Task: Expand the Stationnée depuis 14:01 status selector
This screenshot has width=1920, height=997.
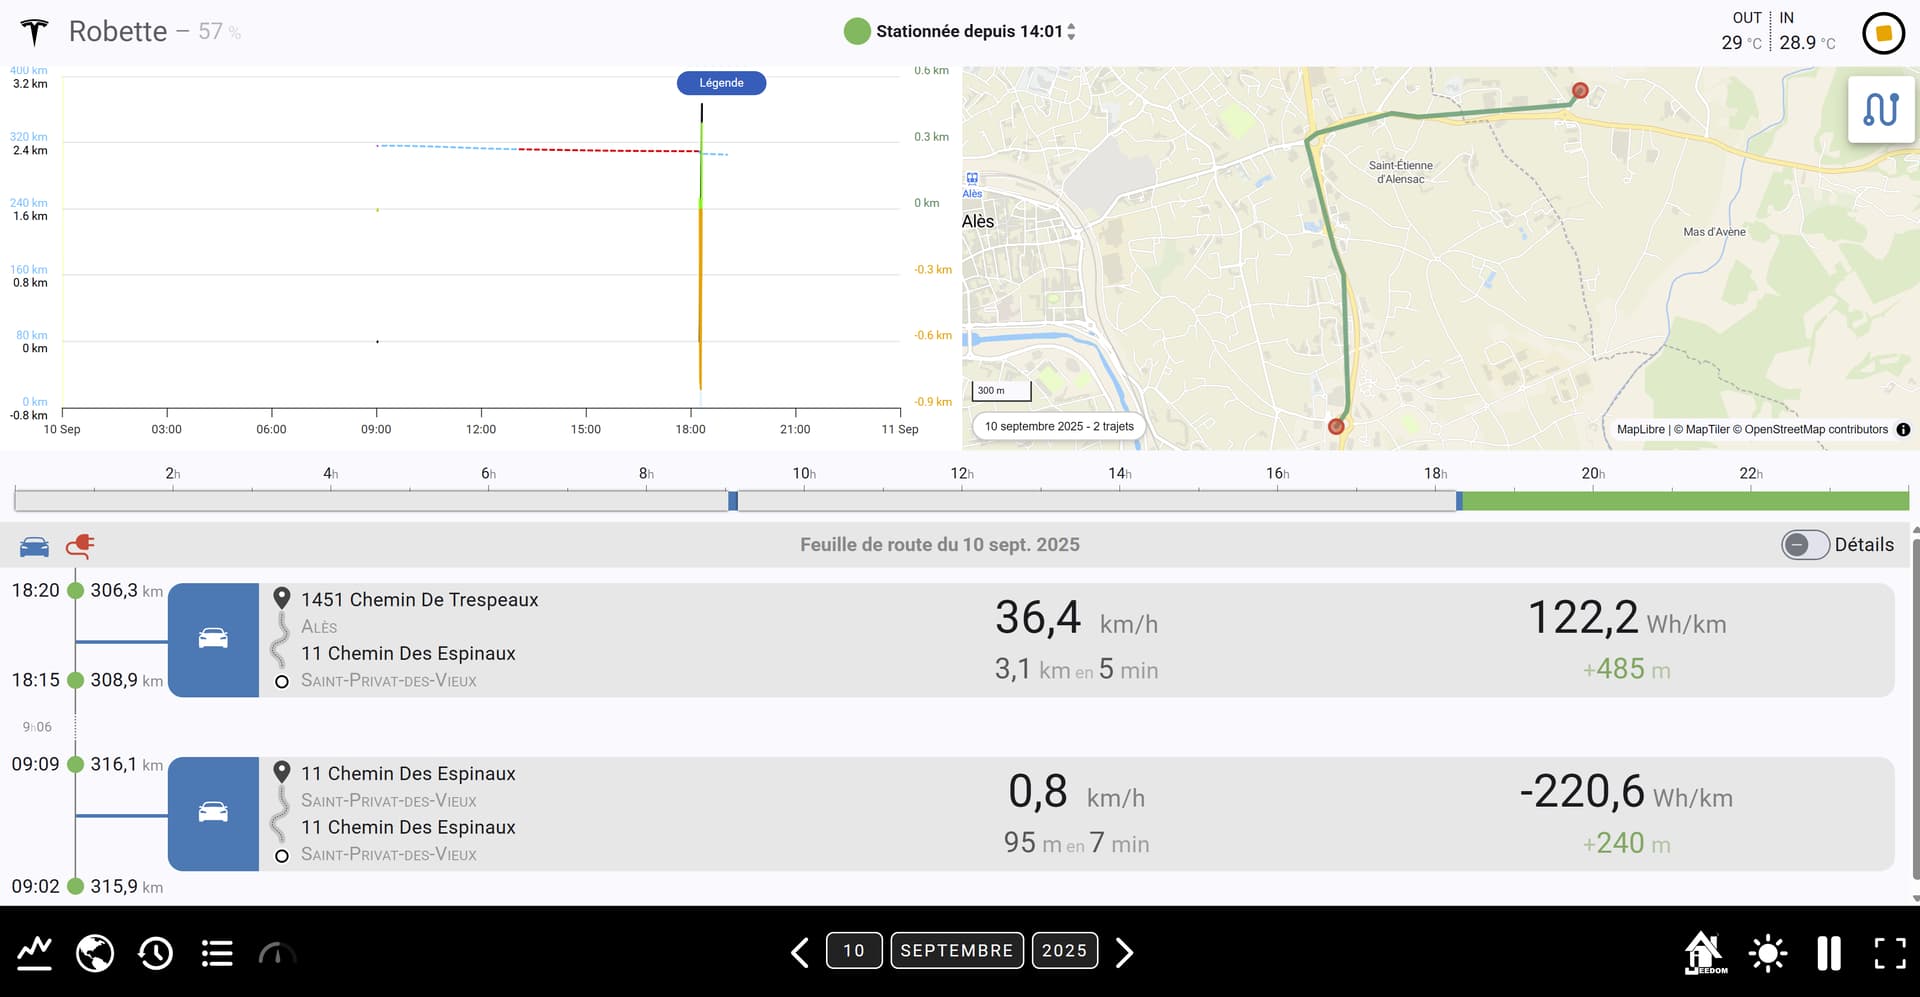Action: pos(1071,32)
